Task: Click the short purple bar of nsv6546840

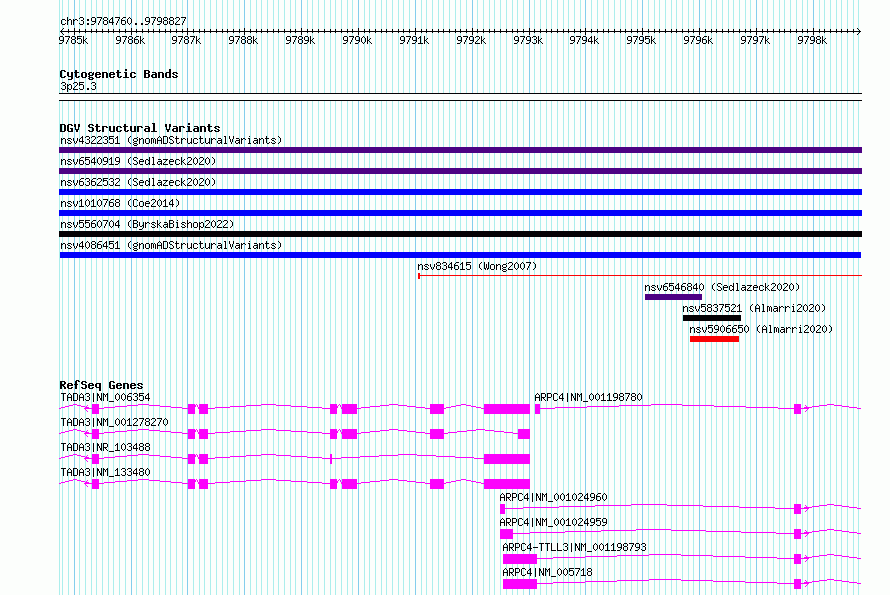Action: (673, 297)
